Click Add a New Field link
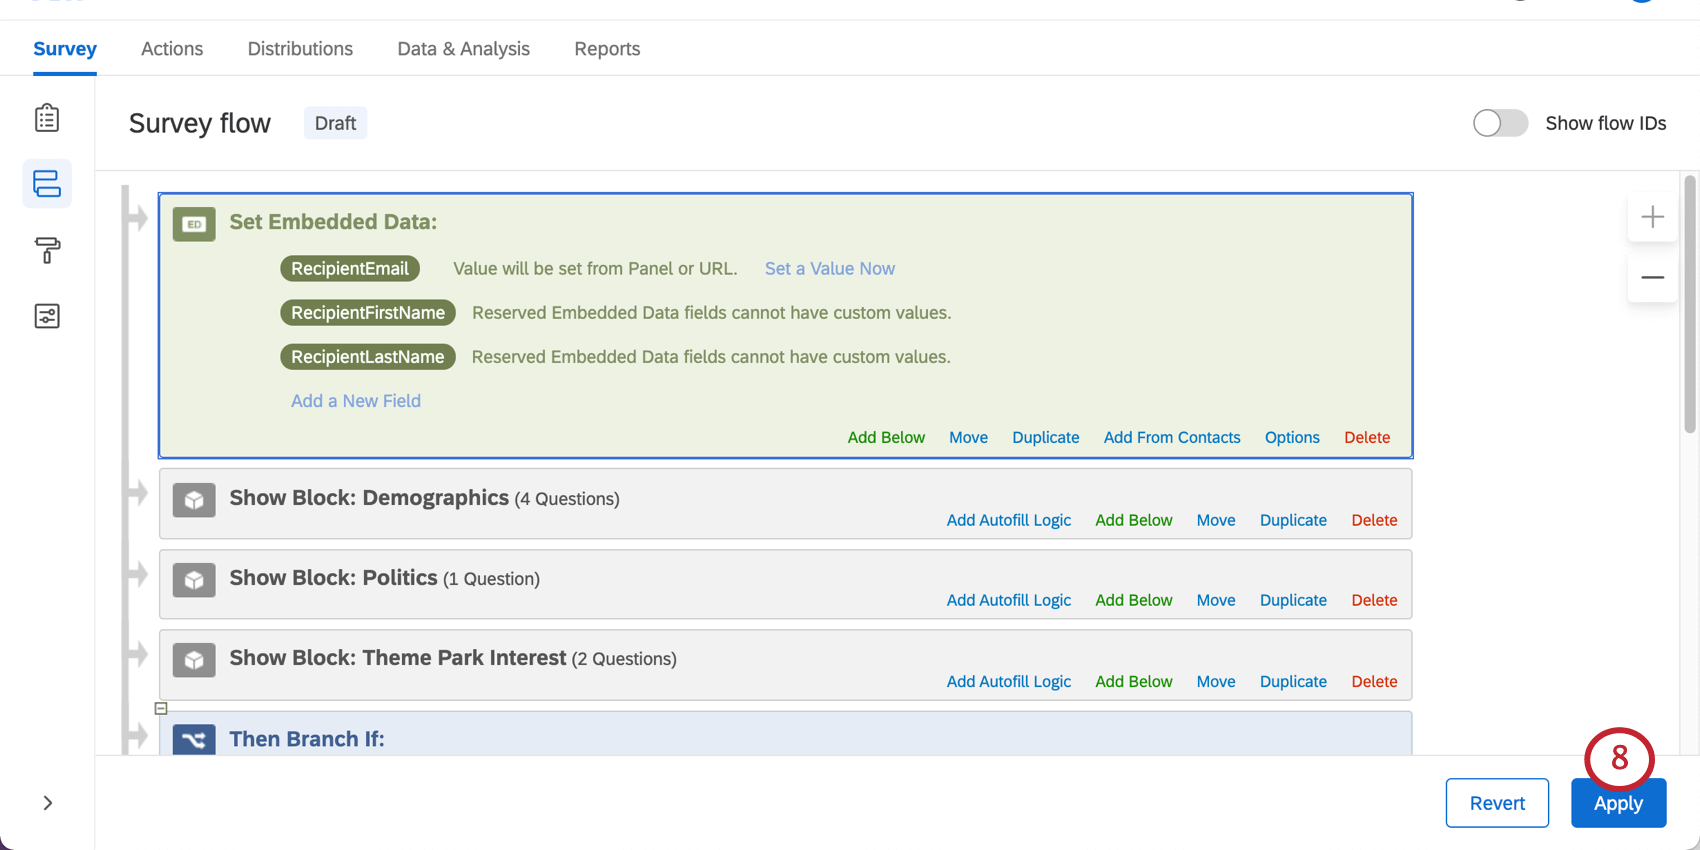Screen dimensions: 1700x850 pyautogui.click(x=356, y=401)
